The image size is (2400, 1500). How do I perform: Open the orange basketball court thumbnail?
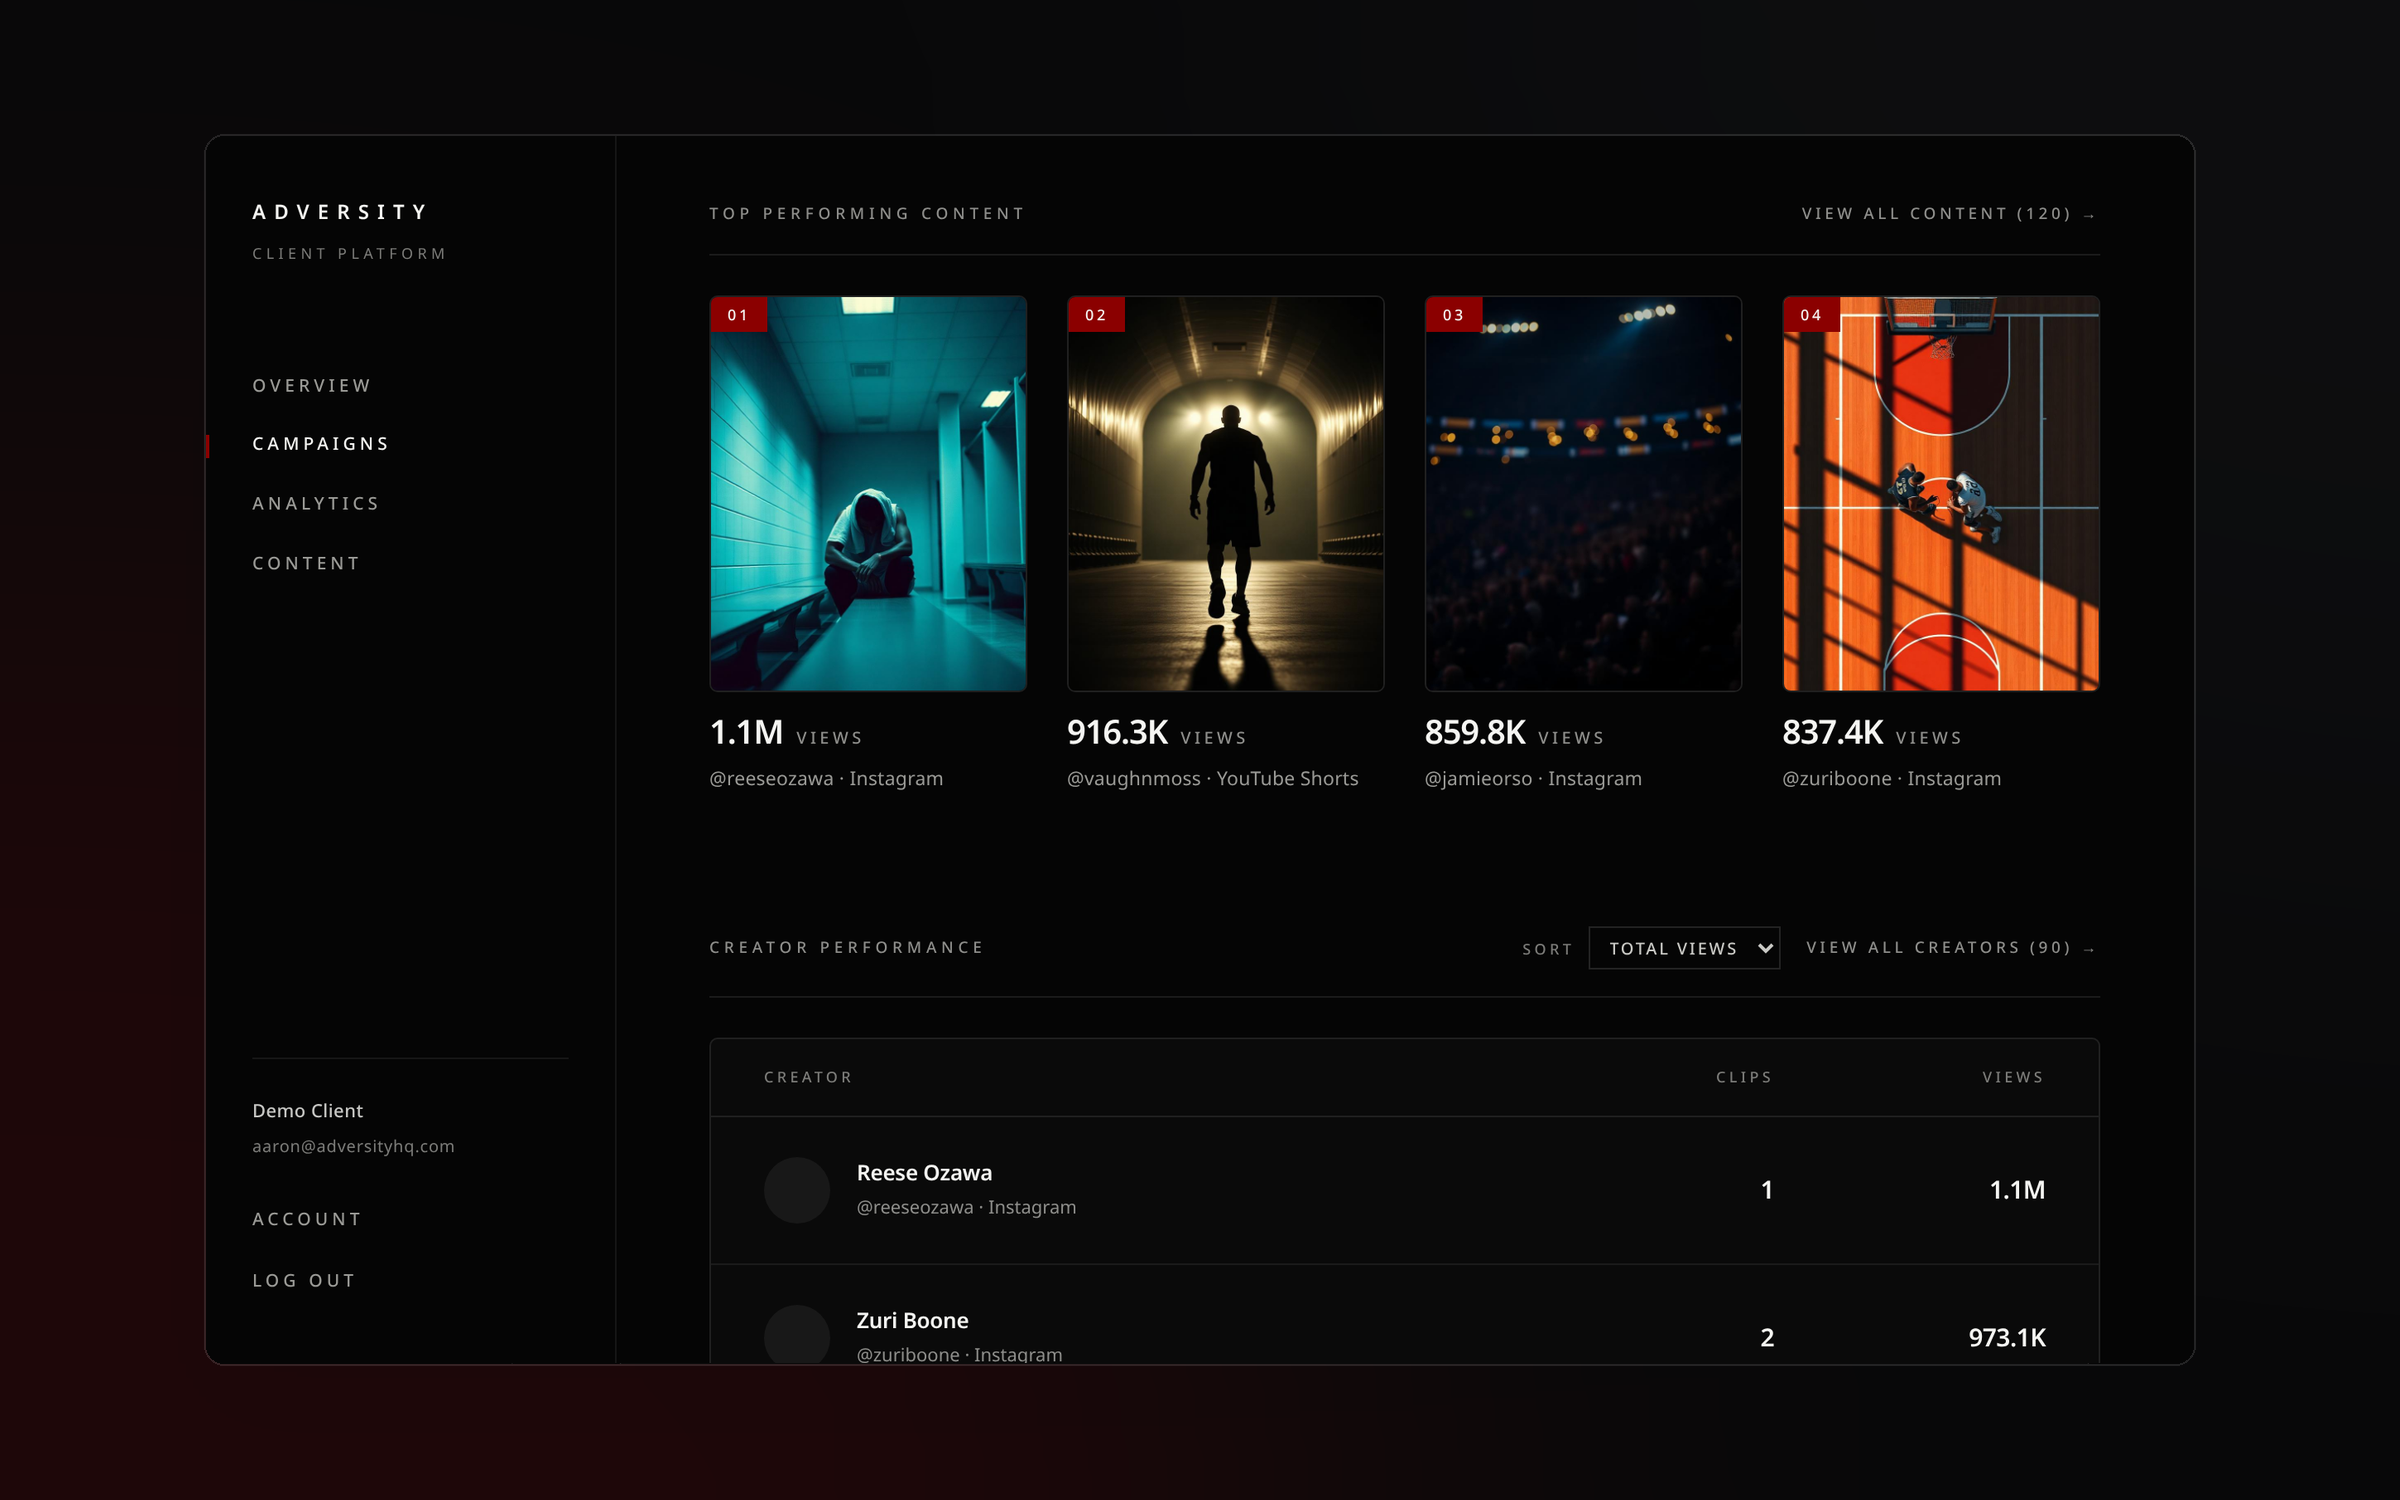1941,493
